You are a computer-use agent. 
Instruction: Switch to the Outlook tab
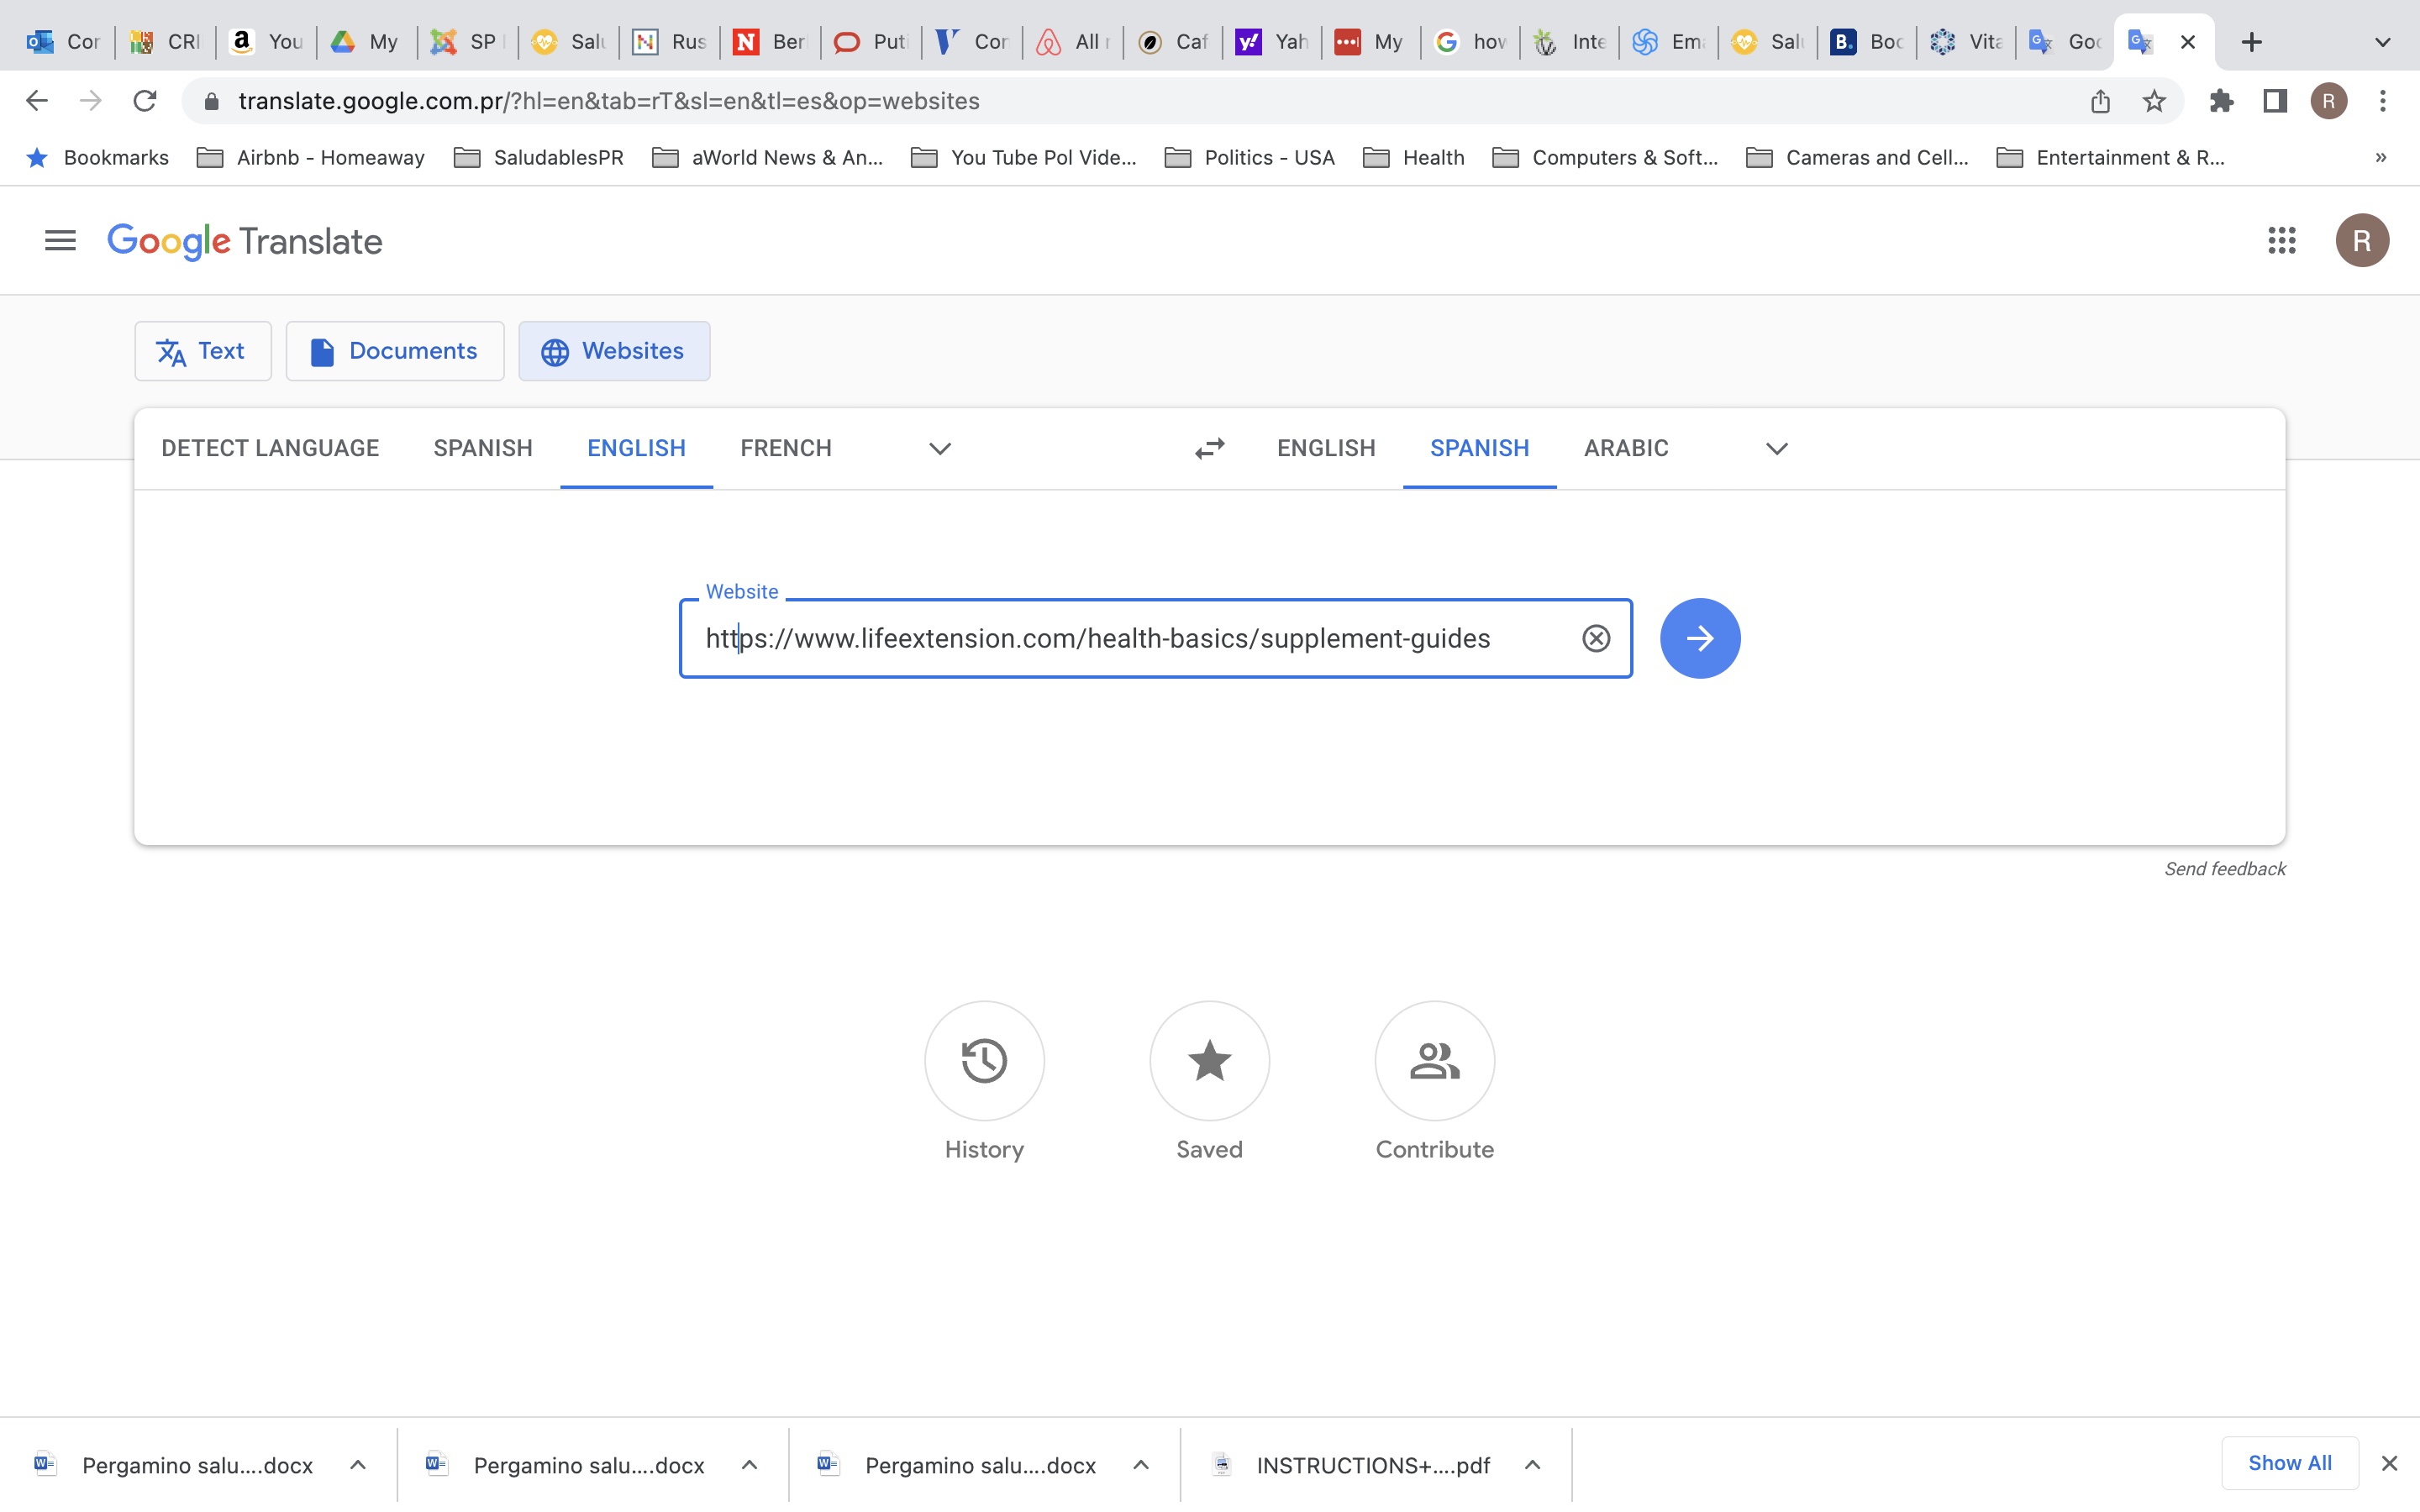pos(64,42)
